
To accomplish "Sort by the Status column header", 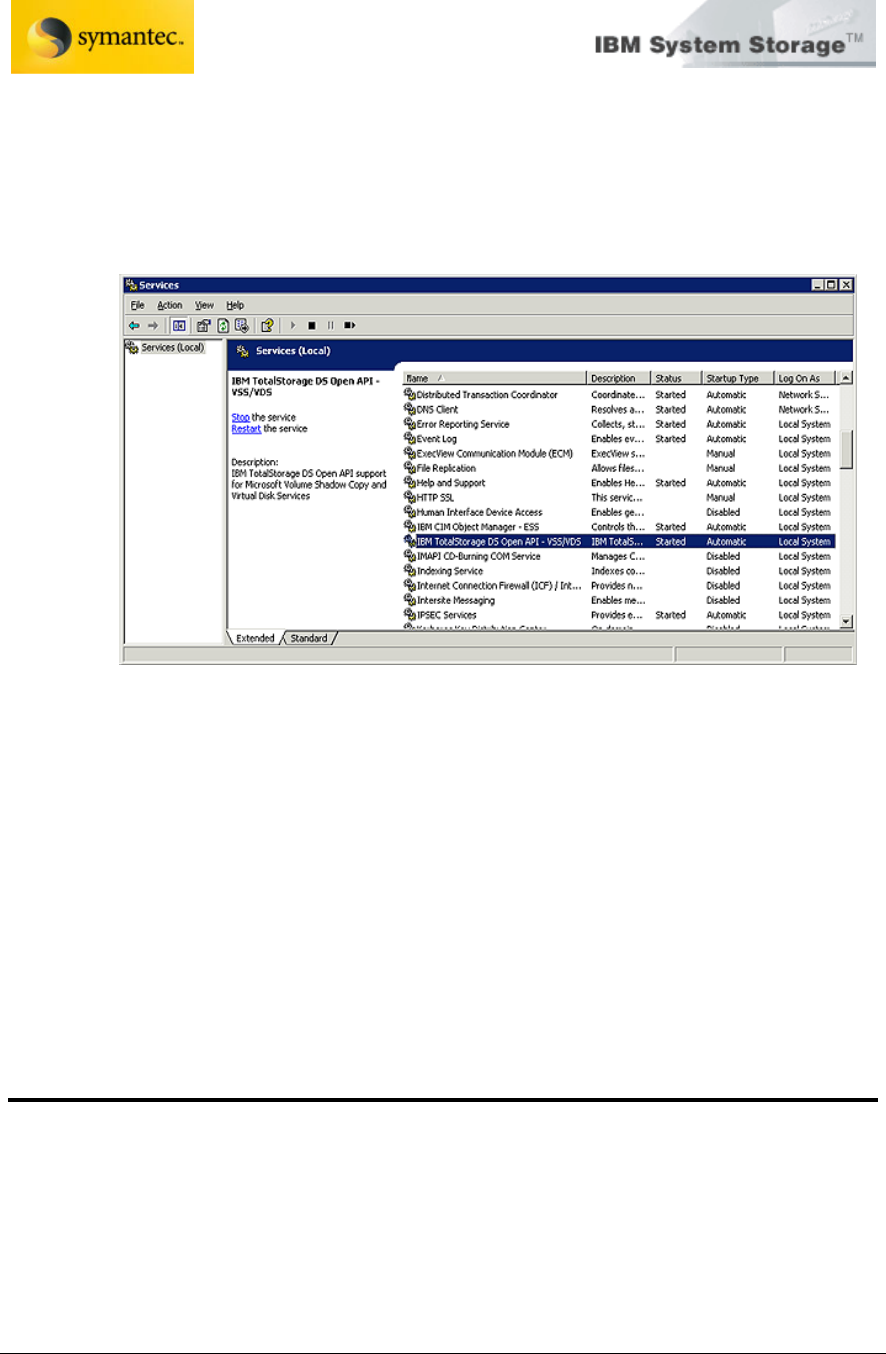I will point(675,378).
